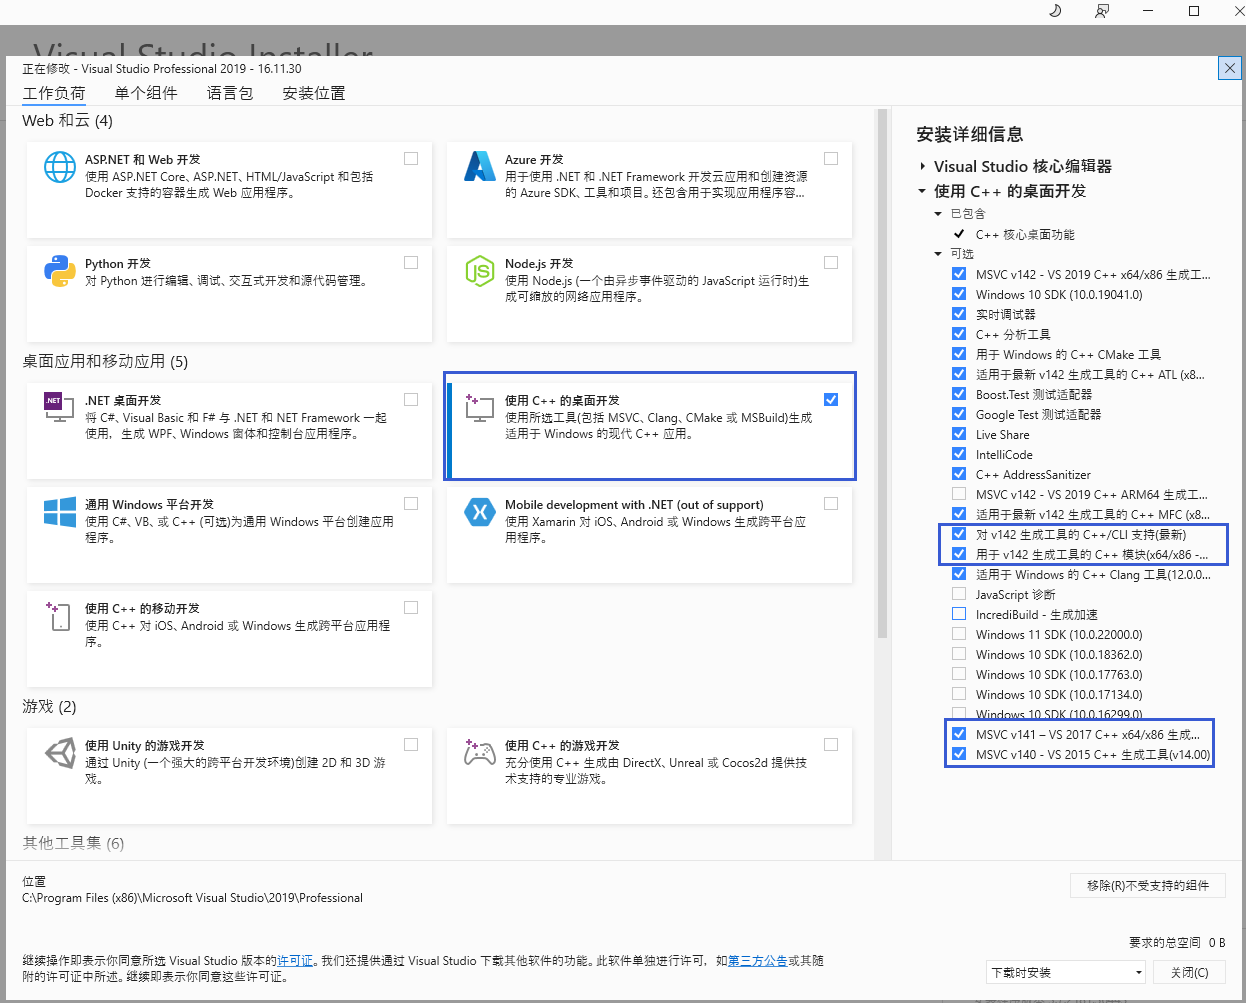The image size is (1246, 1003).
Task: Check Windows 10 SDK (10.0.18362.0) component
Action: pos(959,654)
